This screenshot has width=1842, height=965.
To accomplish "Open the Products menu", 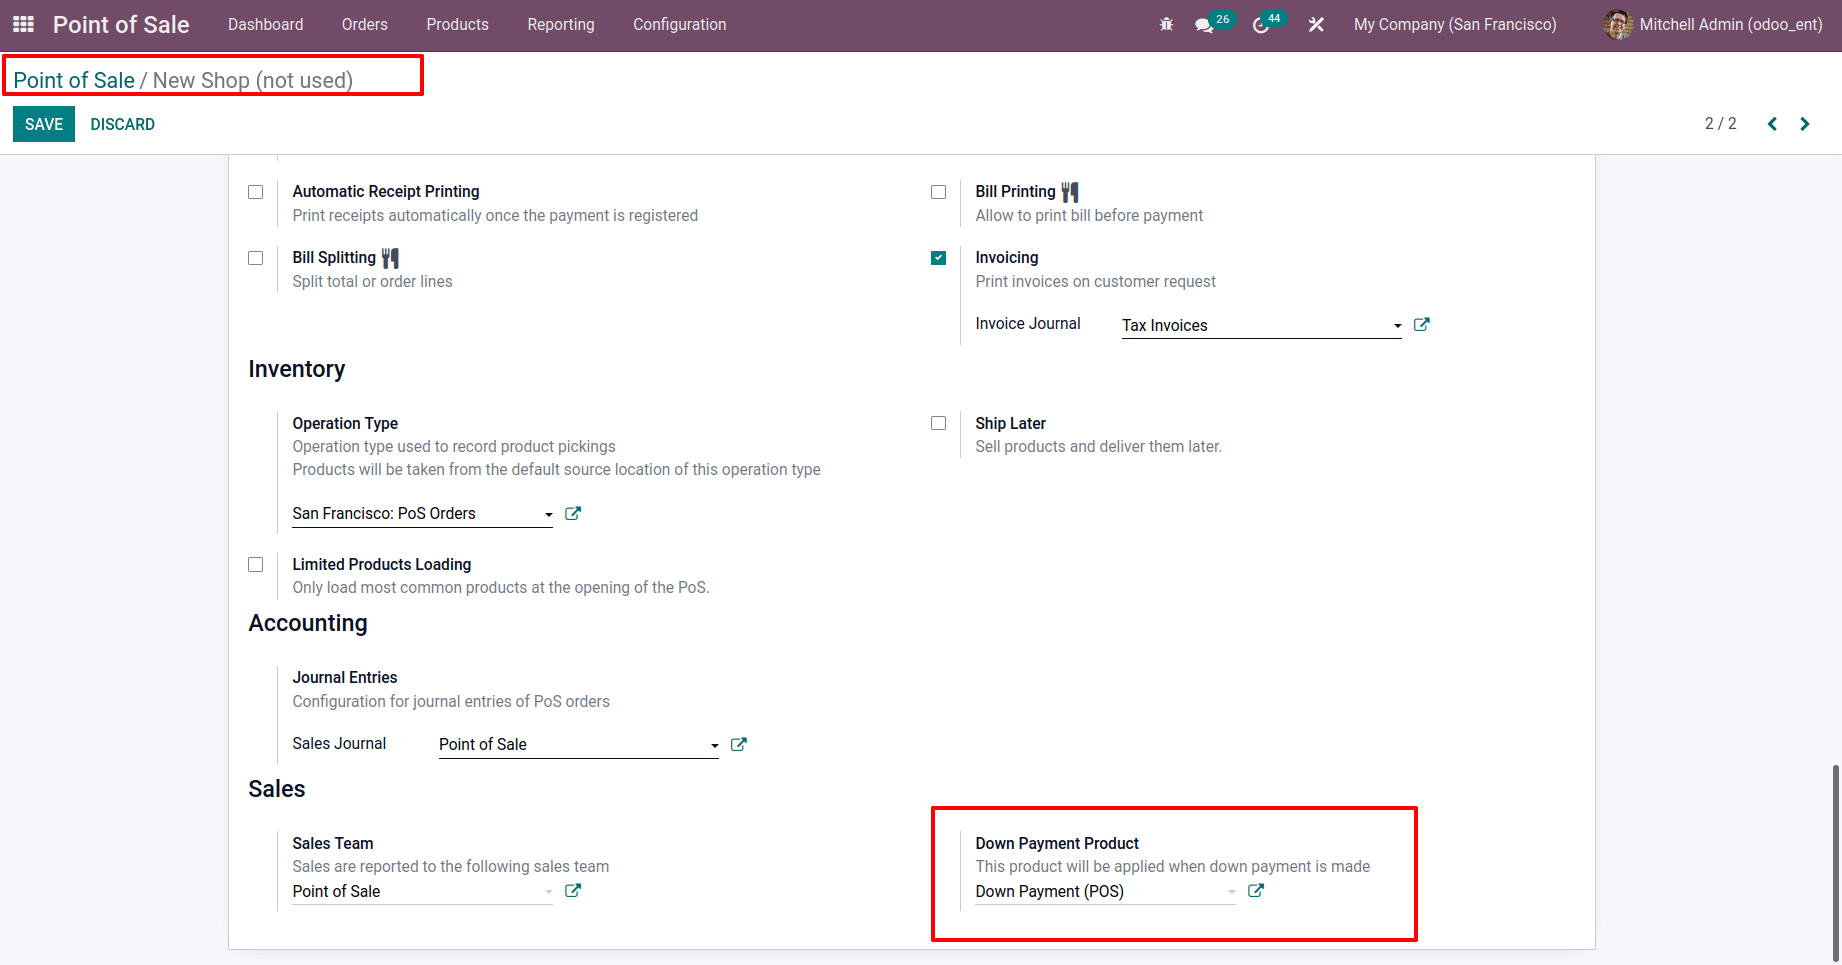I will (x=457, y=24).
